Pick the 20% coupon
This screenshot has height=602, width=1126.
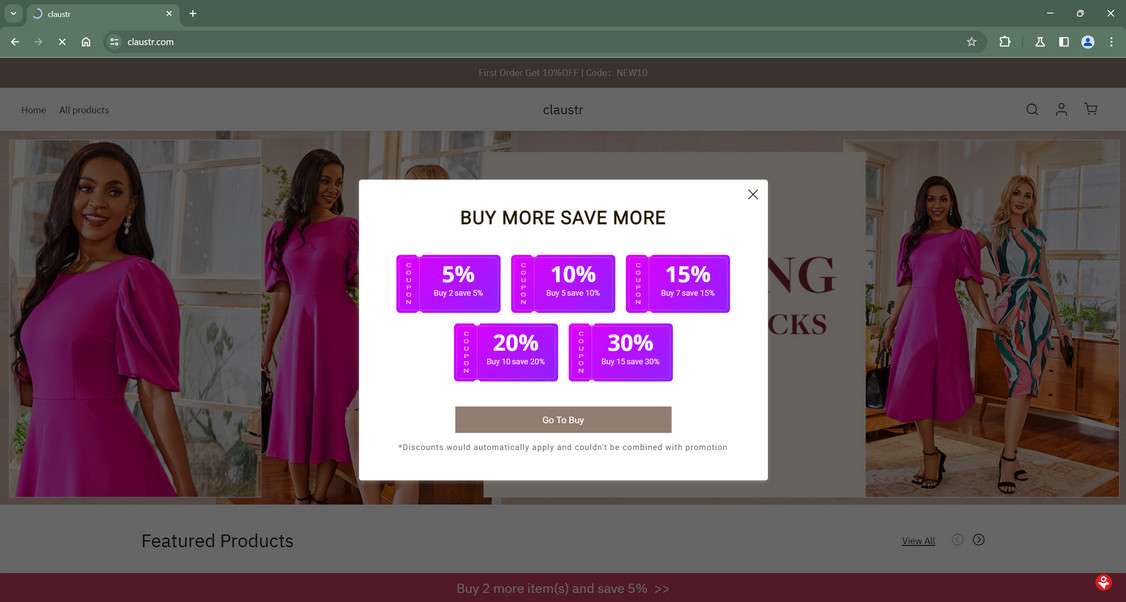point(506,352)
